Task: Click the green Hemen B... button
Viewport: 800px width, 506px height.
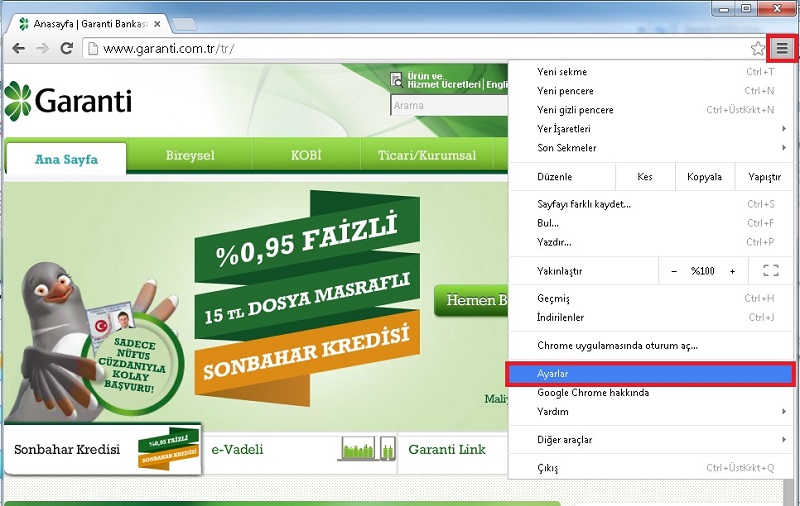Action: [471, 300]
